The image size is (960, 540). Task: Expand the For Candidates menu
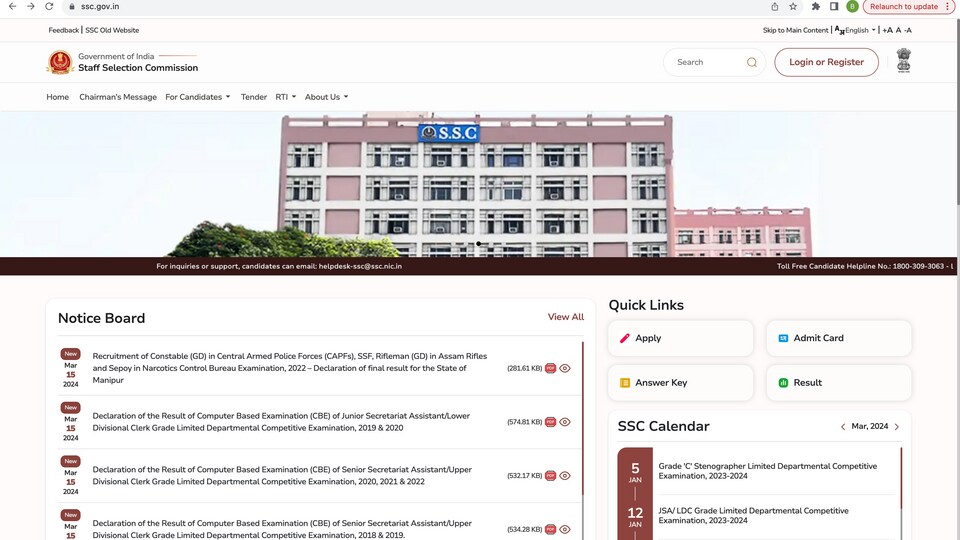198,97
